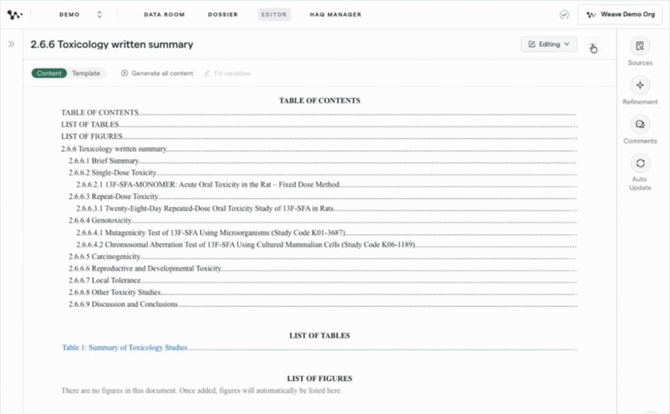This screenshot has width=670, height=414.
Task: Click the Weave logo icon
Action: pos(15,15)
